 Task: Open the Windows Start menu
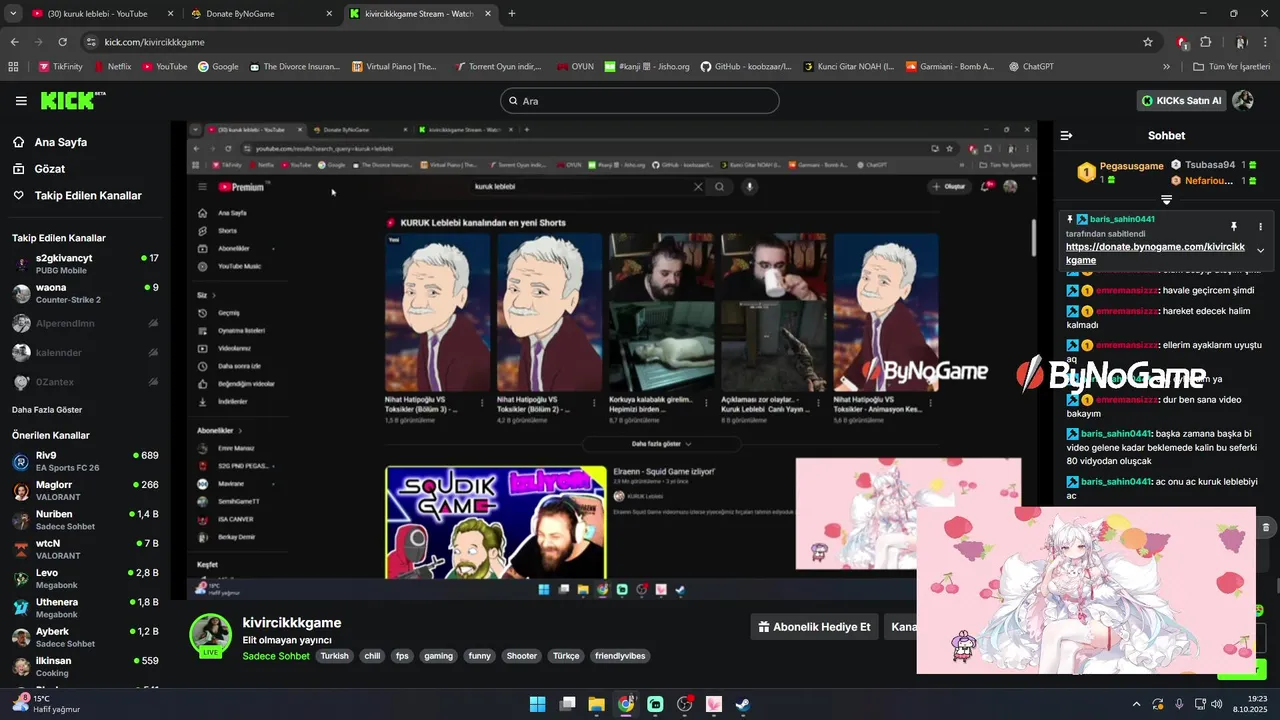pyautogui.click(x=537, y=704)
